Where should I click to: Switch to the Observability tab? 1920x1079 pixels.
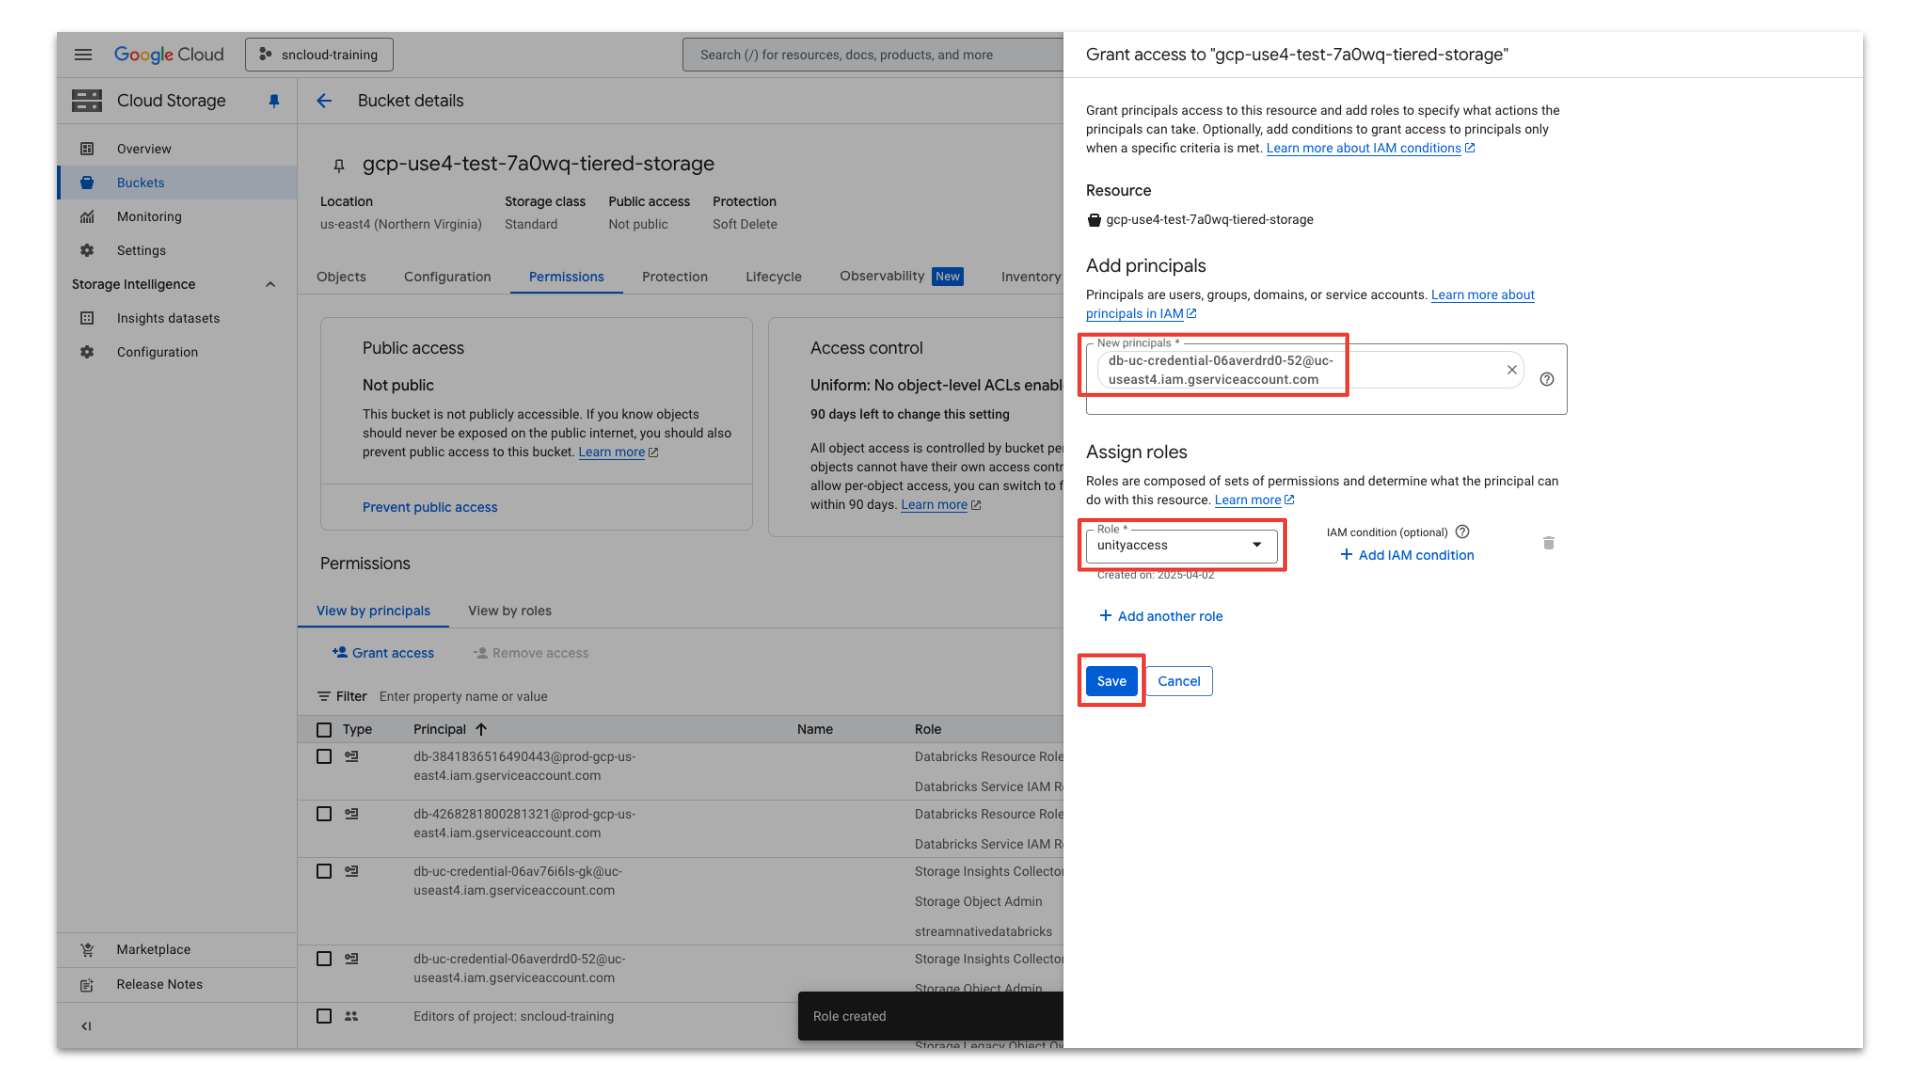click(x=901, y=277)
